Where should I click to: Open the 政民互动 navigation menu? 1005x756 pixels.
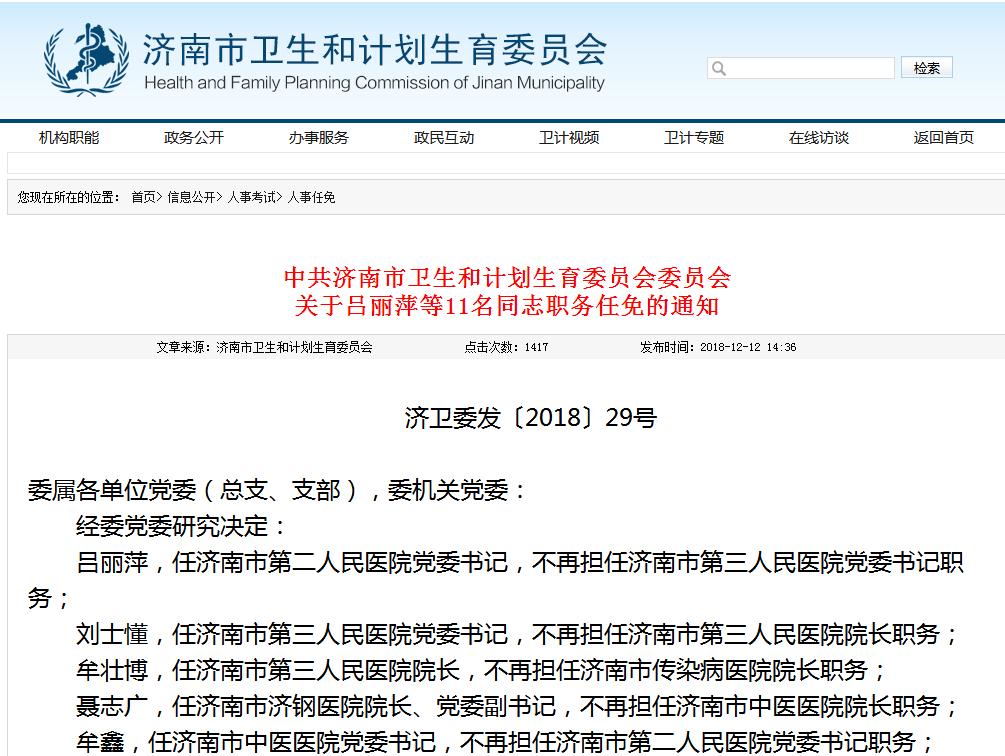tap(444, 137)
